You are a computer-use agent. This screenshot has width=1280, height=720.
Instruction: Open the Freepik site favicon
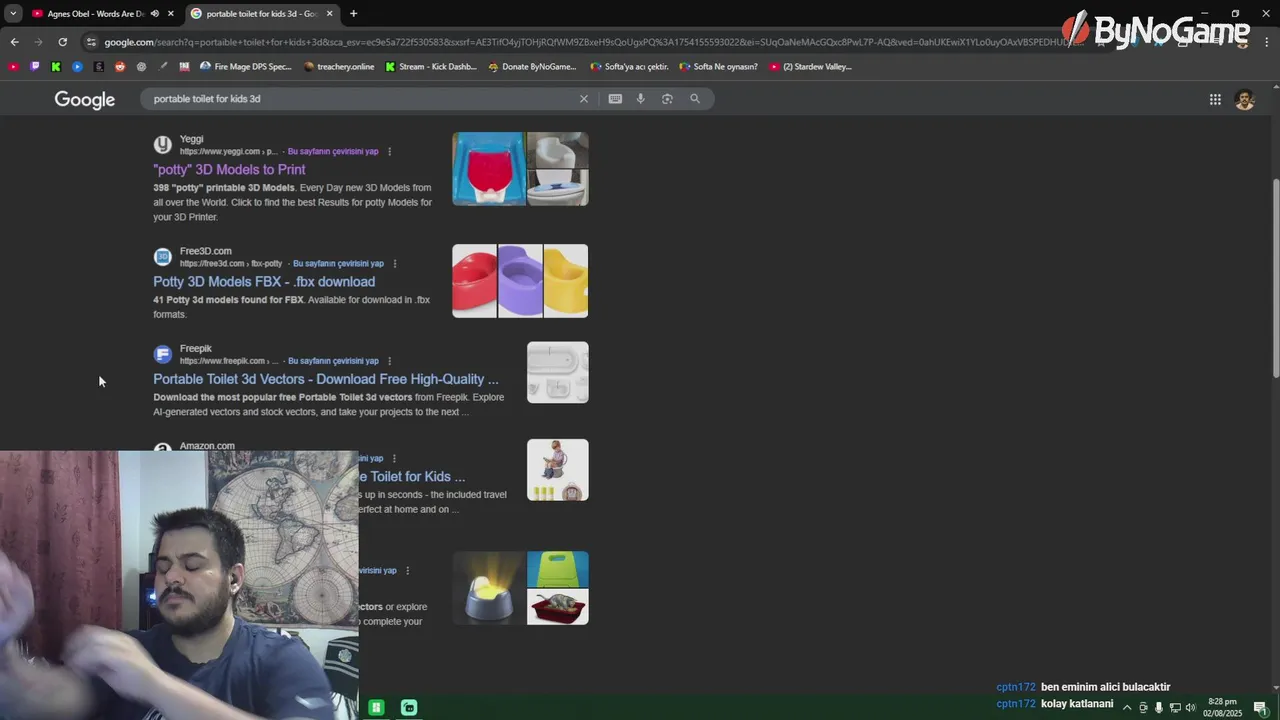point(162,354)
